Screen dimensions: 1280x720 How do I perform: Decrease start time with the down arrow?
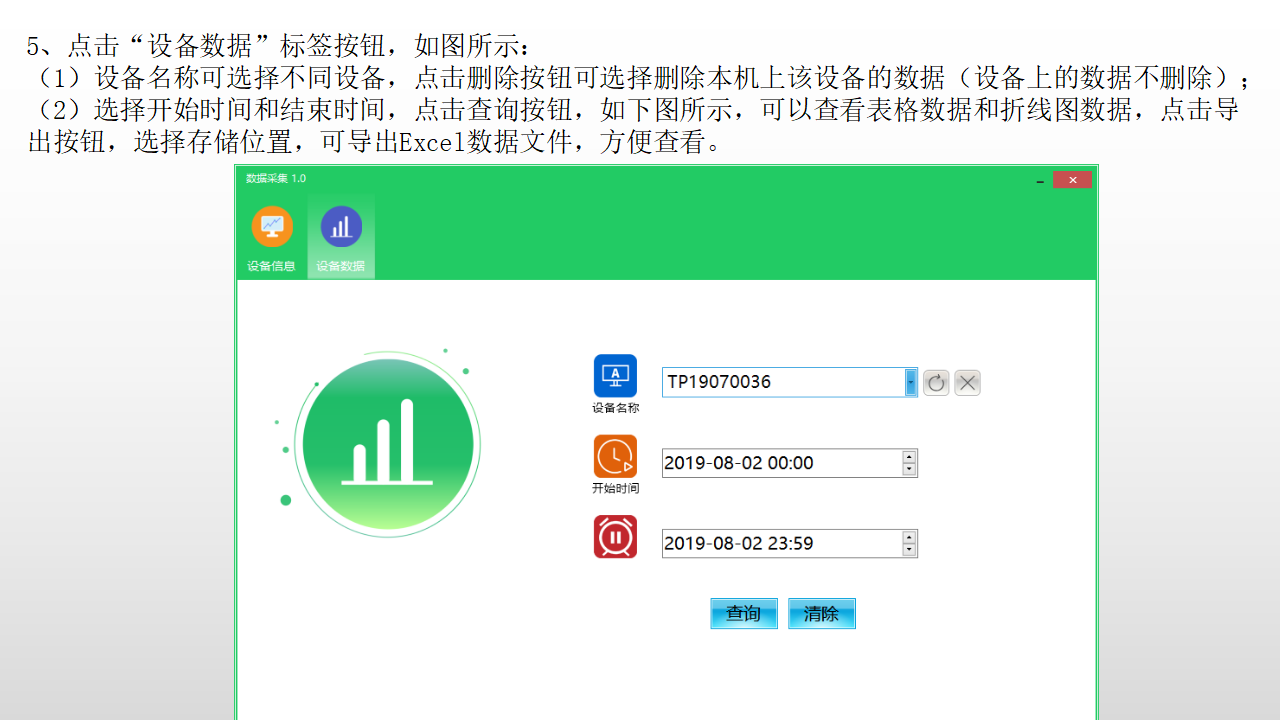(909, 469)
